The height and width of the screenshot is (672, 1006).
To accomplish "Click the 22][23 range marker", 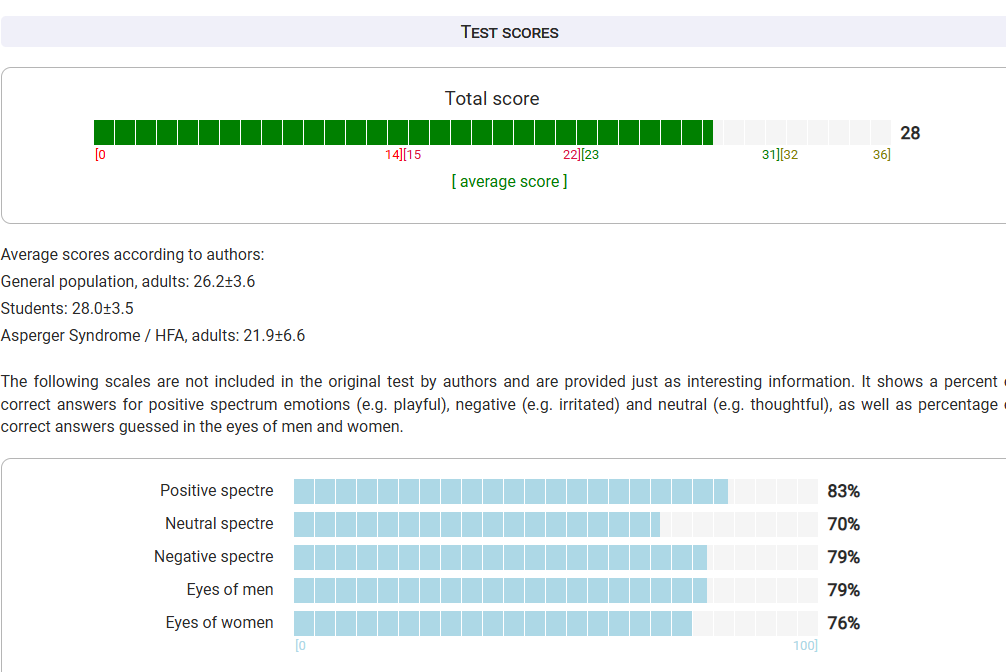I will (x=581, y=155).
